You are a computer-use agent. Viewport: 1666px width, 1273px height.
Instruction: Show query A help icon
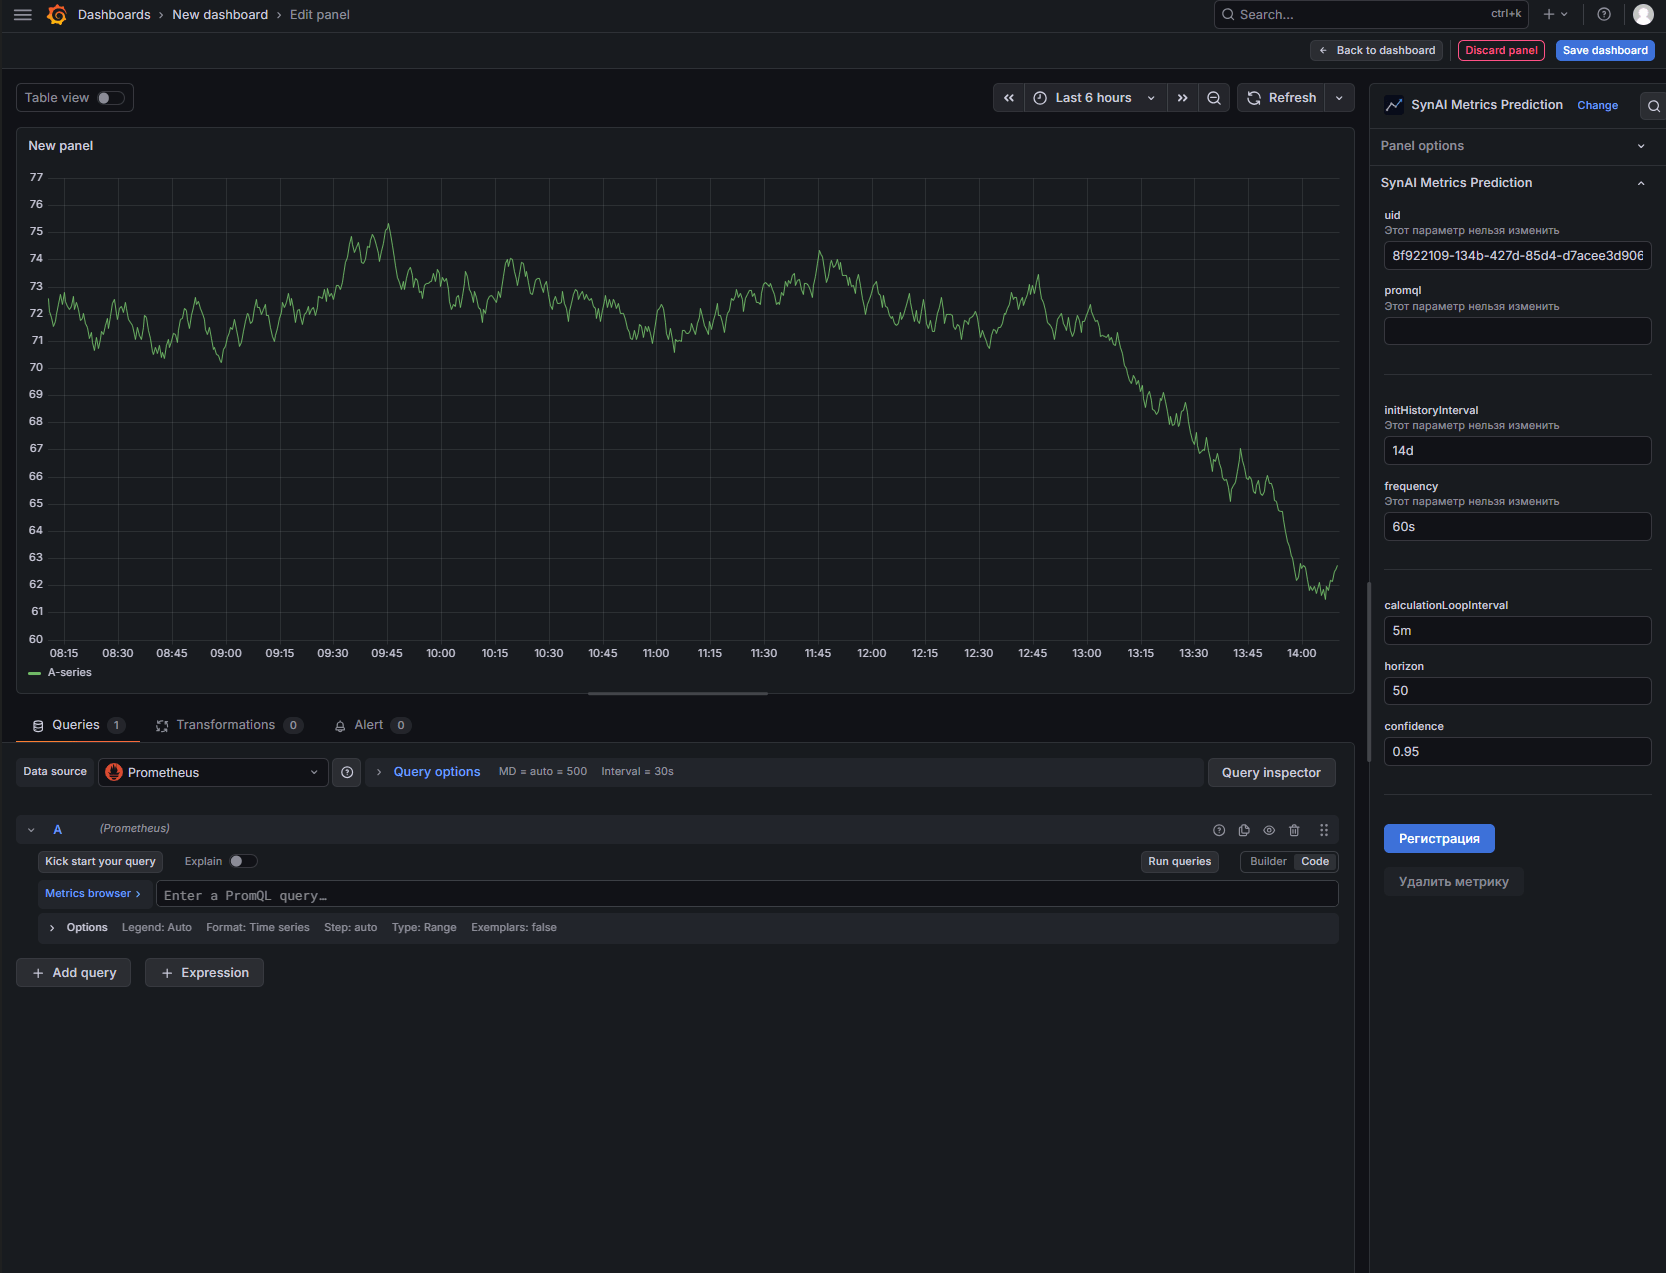tap(1219, 830)
